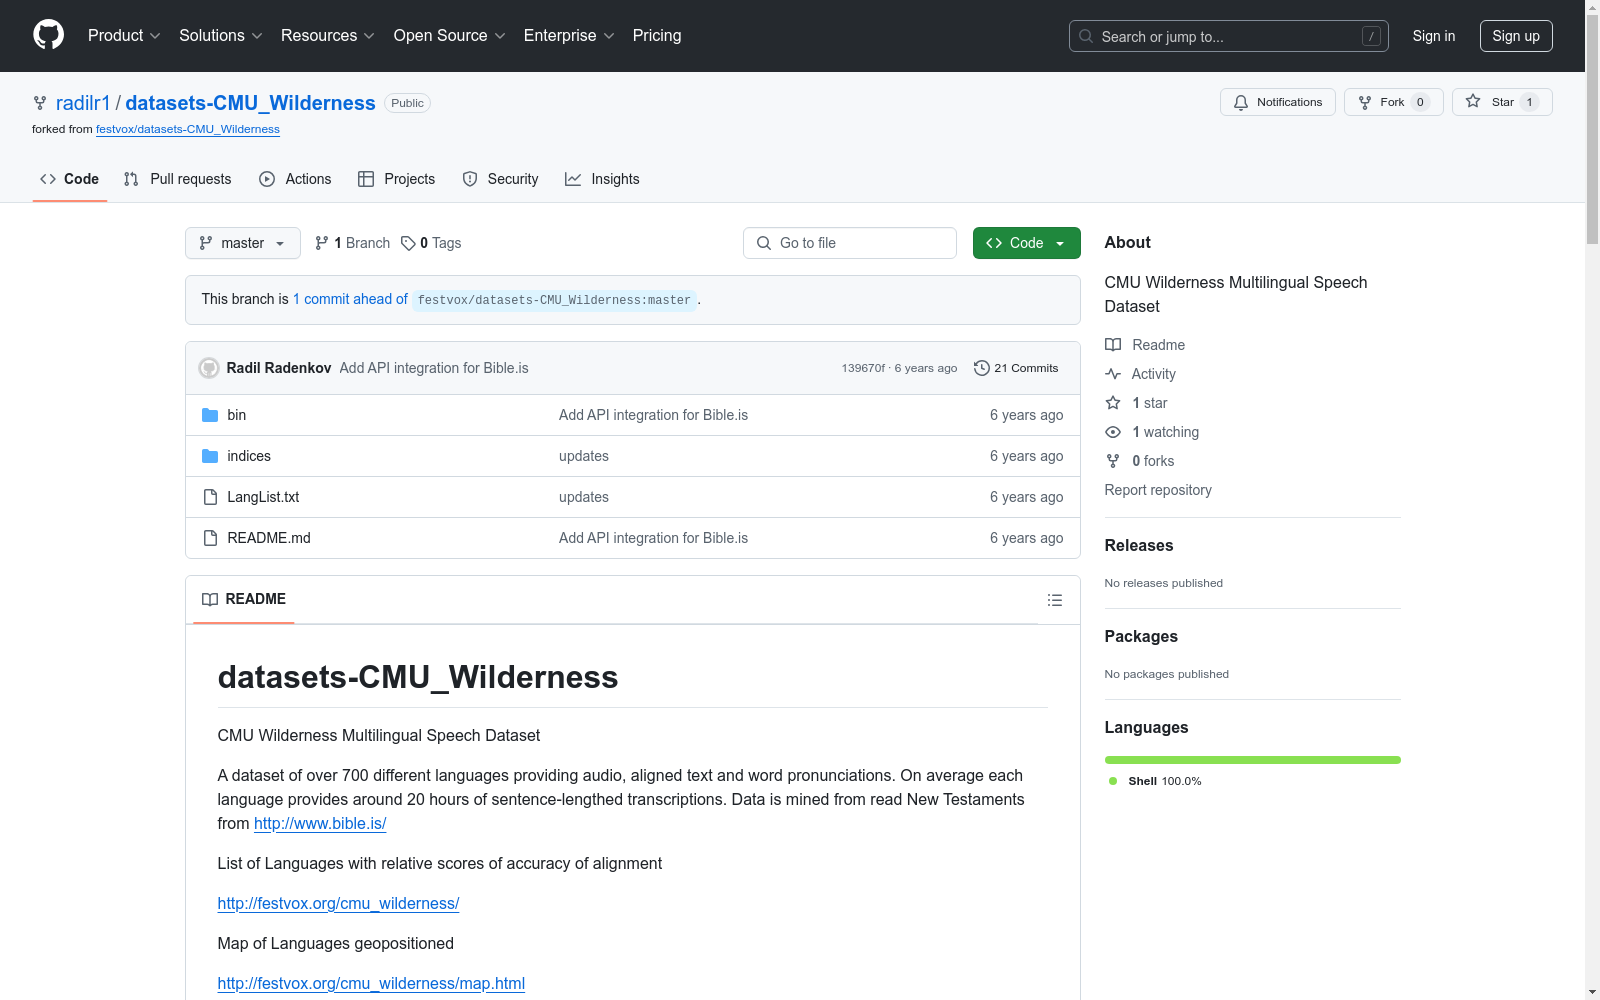Select the README tab
The image size is (1600, 1000).
[x=244, y=599]
